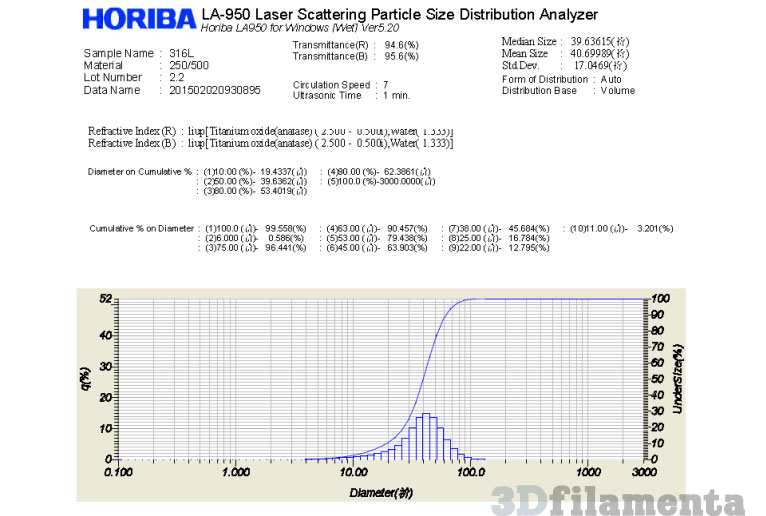Click the 3Dfilamenta watermark

click(x=627, y=498)
